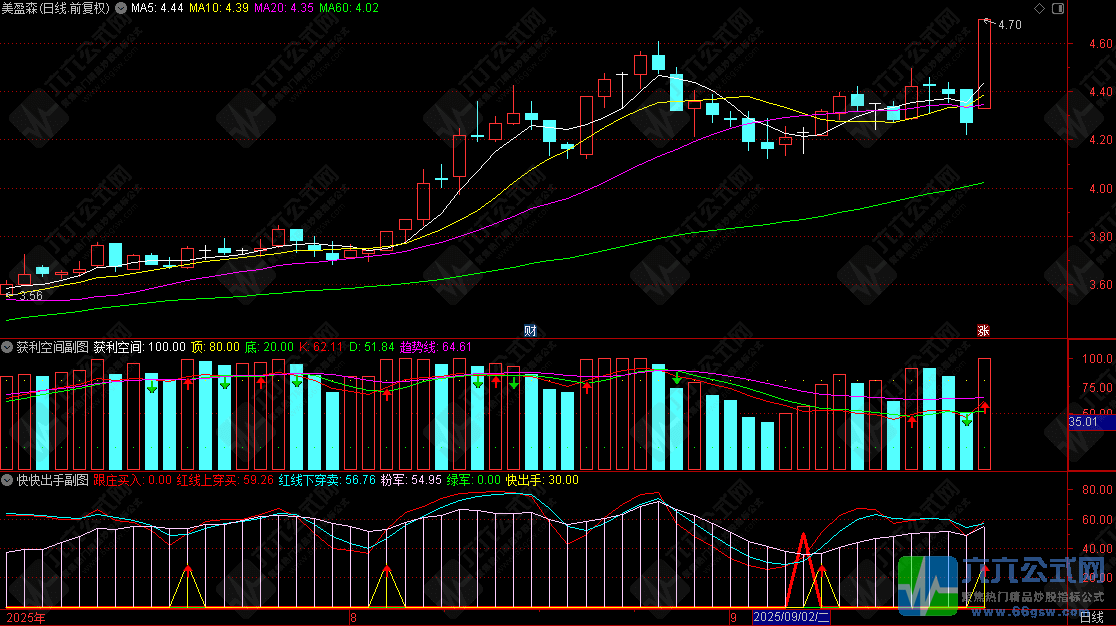Toggle the side panel layout icon
1116x626 pixels.
pyautogui.click(x=1058, y=9)
